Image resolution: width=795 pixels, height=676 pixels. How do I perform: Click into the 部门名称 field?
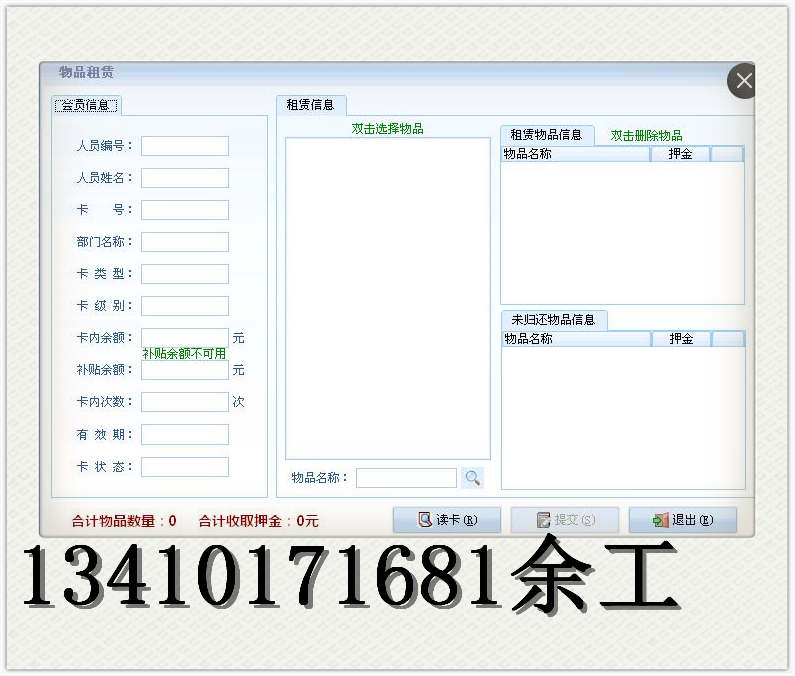point(185,242)
